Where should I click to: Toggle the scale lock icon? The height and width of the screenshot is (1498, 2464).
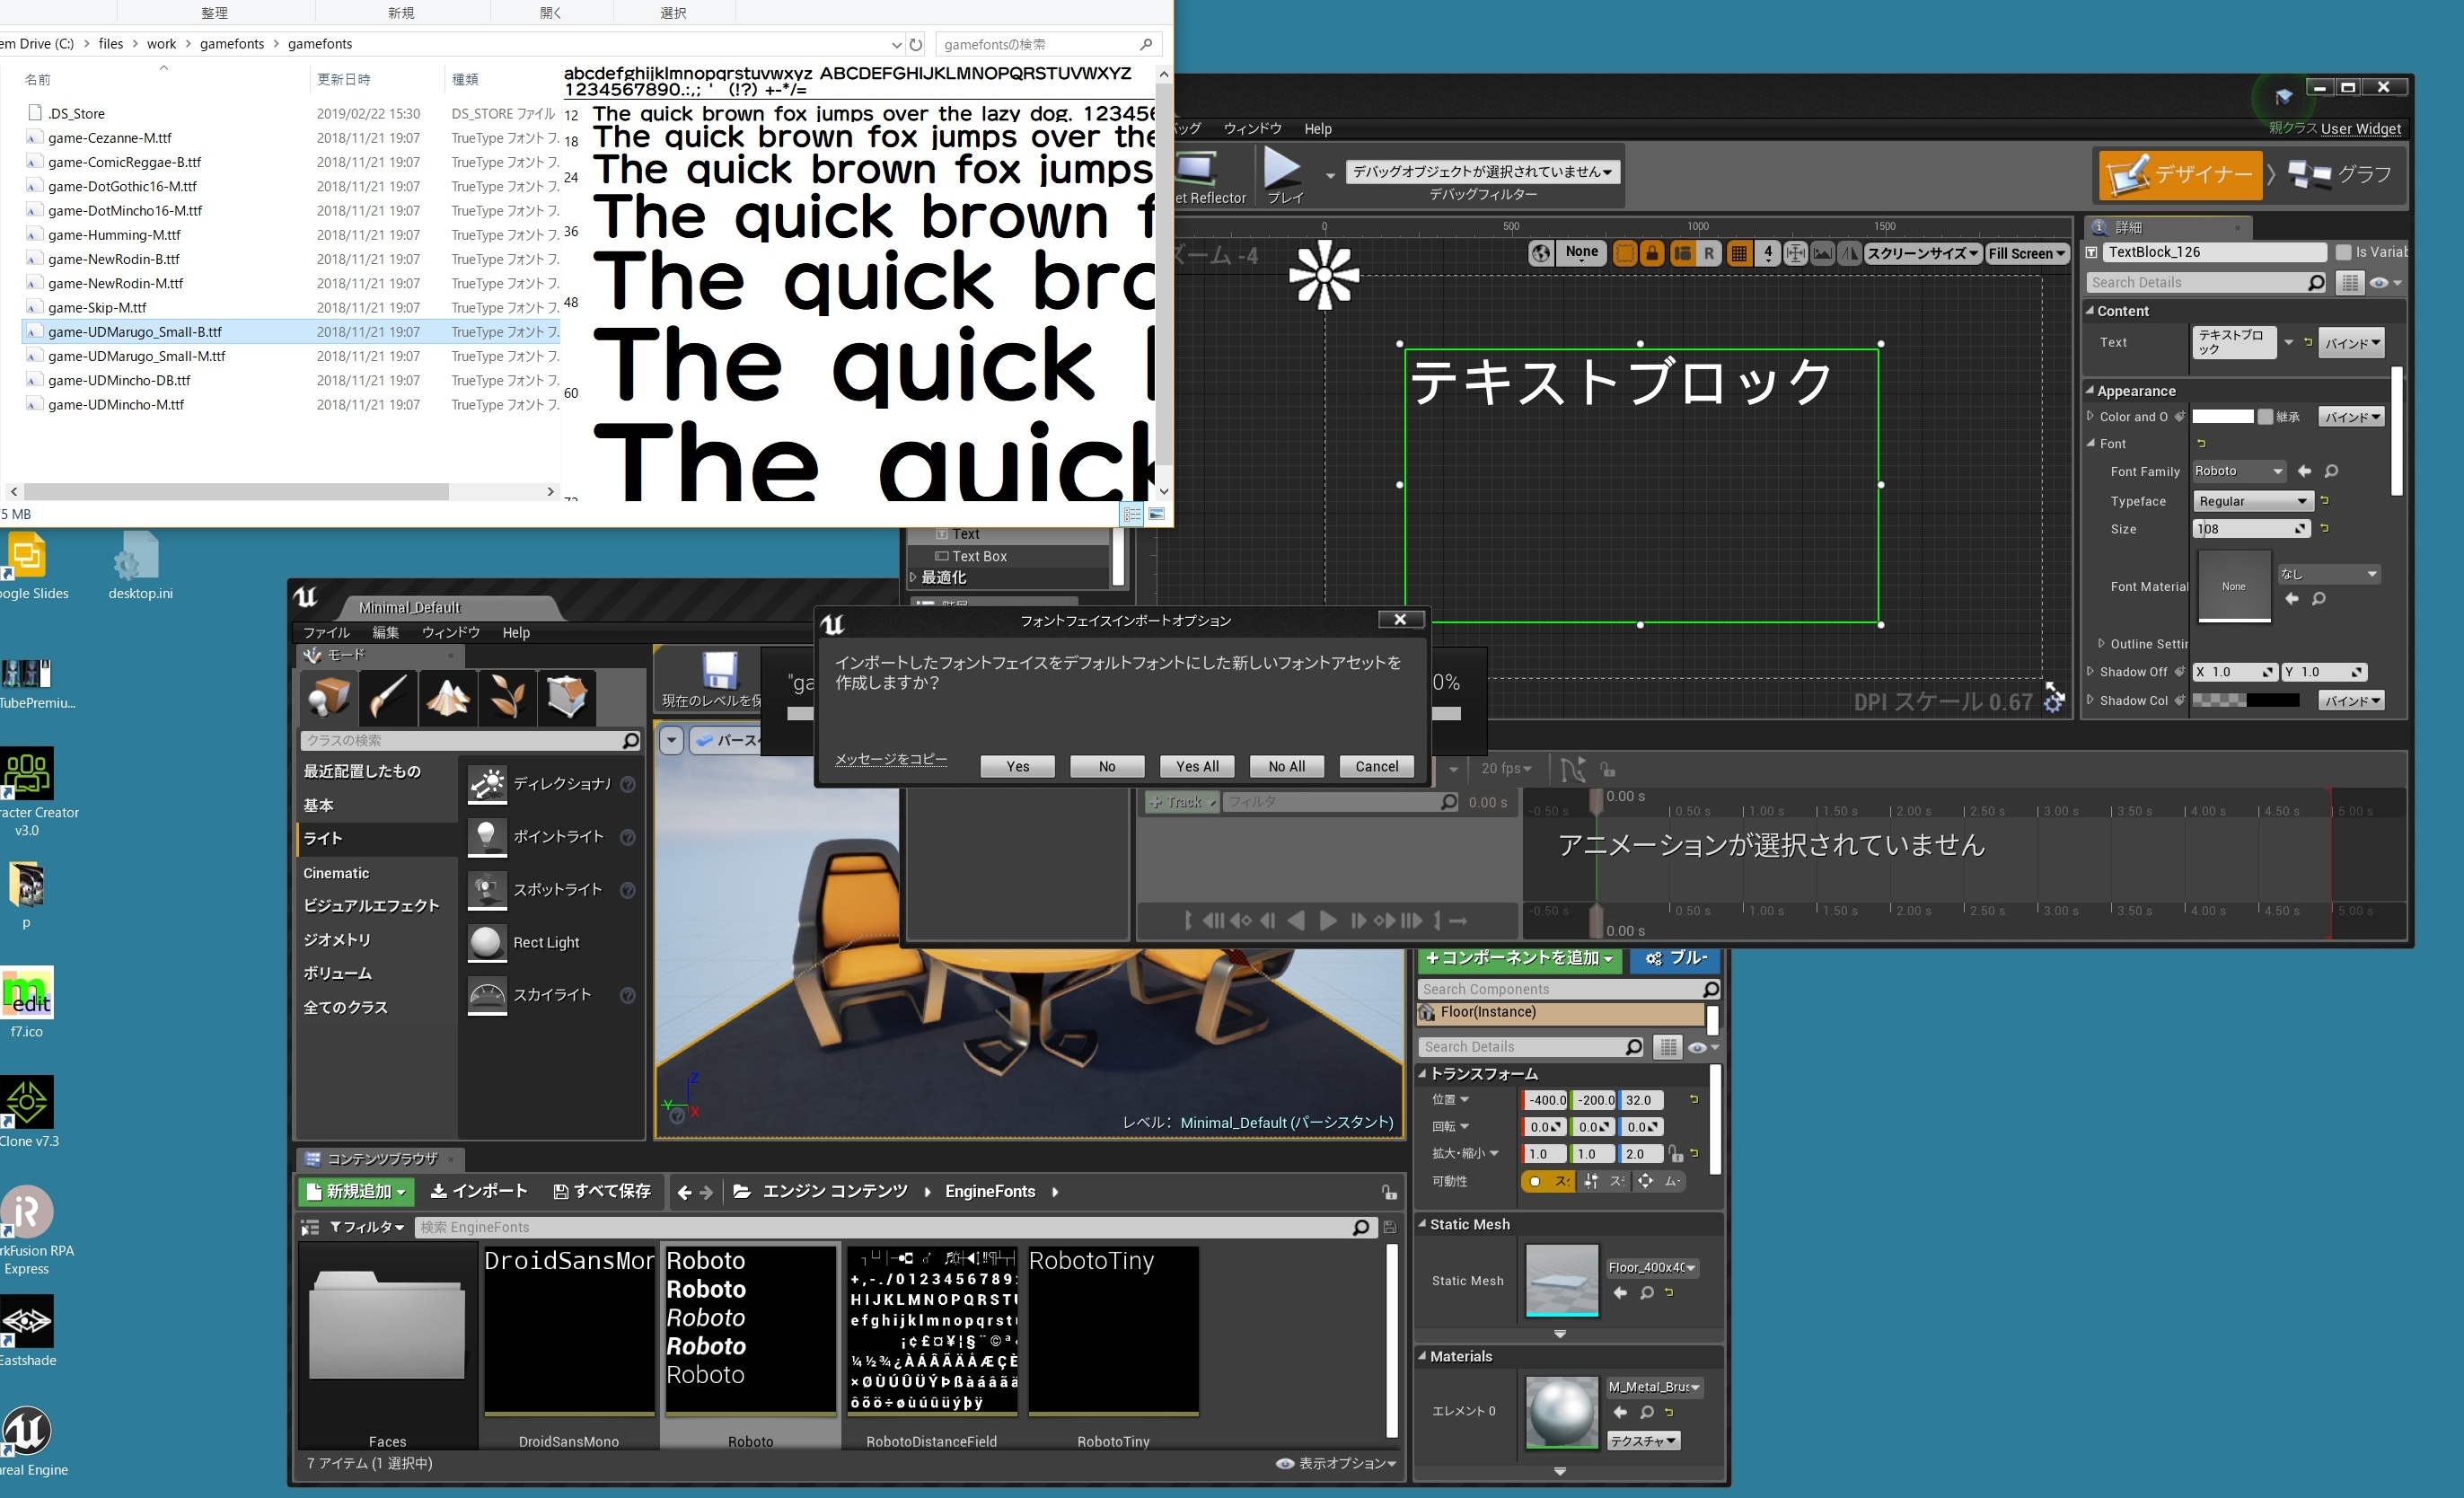pyautogui.click(x=1675, y=1154)
